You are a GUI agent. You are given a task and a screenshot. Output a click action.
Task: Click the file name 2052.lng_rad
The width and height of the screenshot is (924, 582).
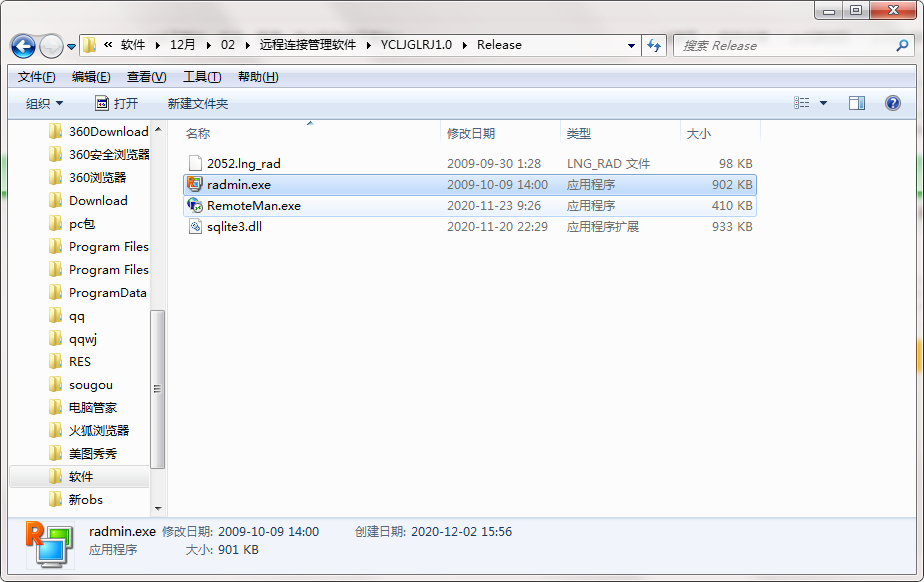pos(243,164)
